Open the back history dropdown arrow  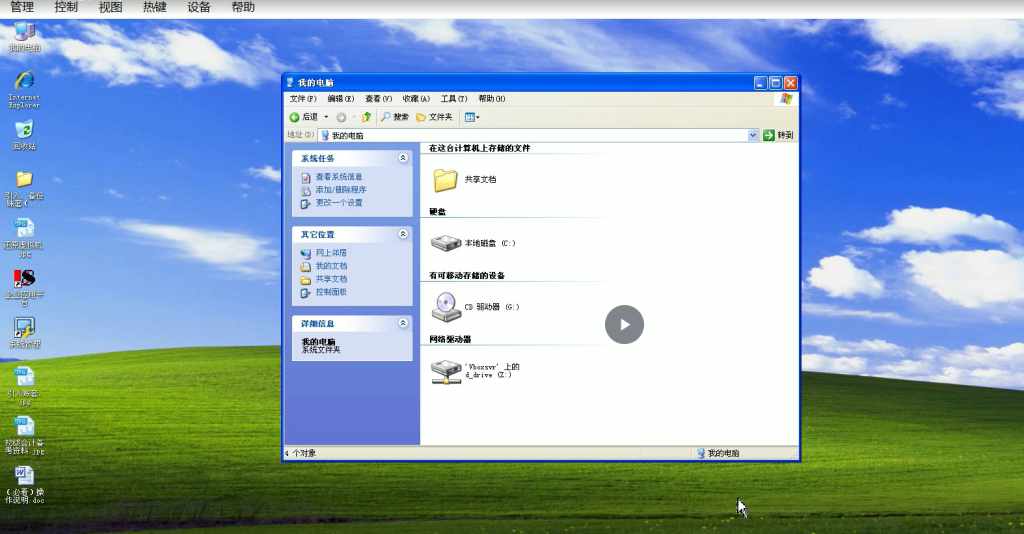327,118
